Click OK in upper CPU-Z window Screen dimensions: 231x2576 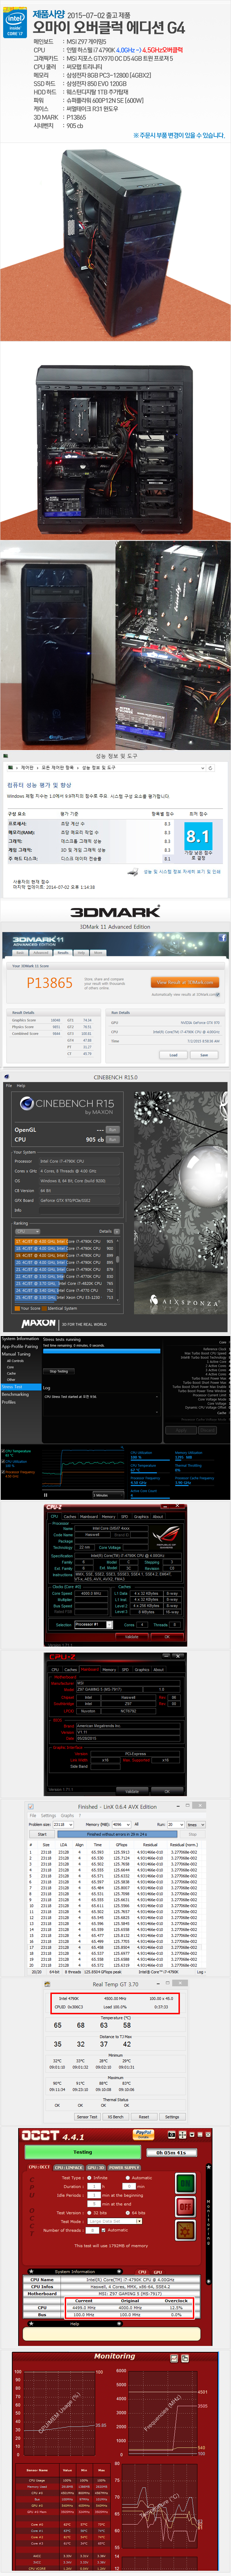click(167, 1637)
